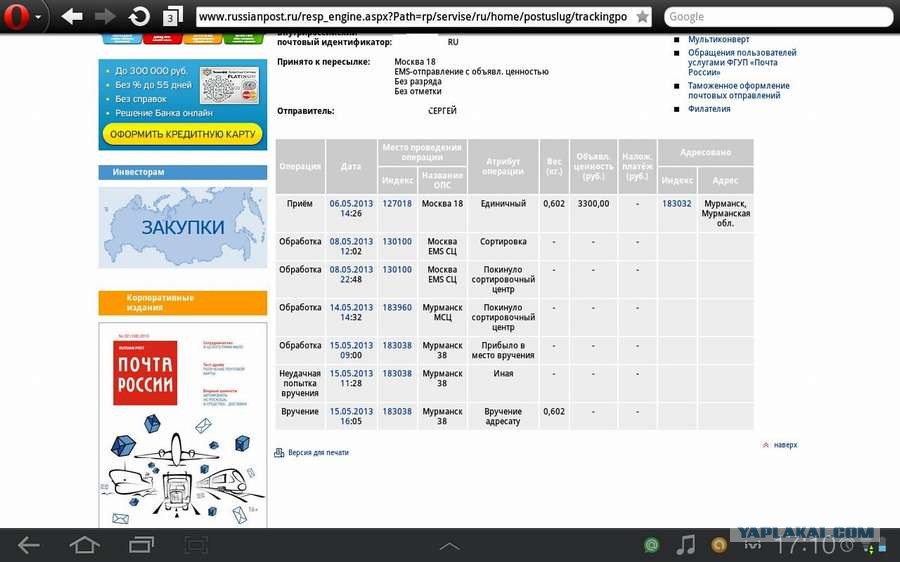
Task: Reload the page with refresh icon
Action: point(138,17)
